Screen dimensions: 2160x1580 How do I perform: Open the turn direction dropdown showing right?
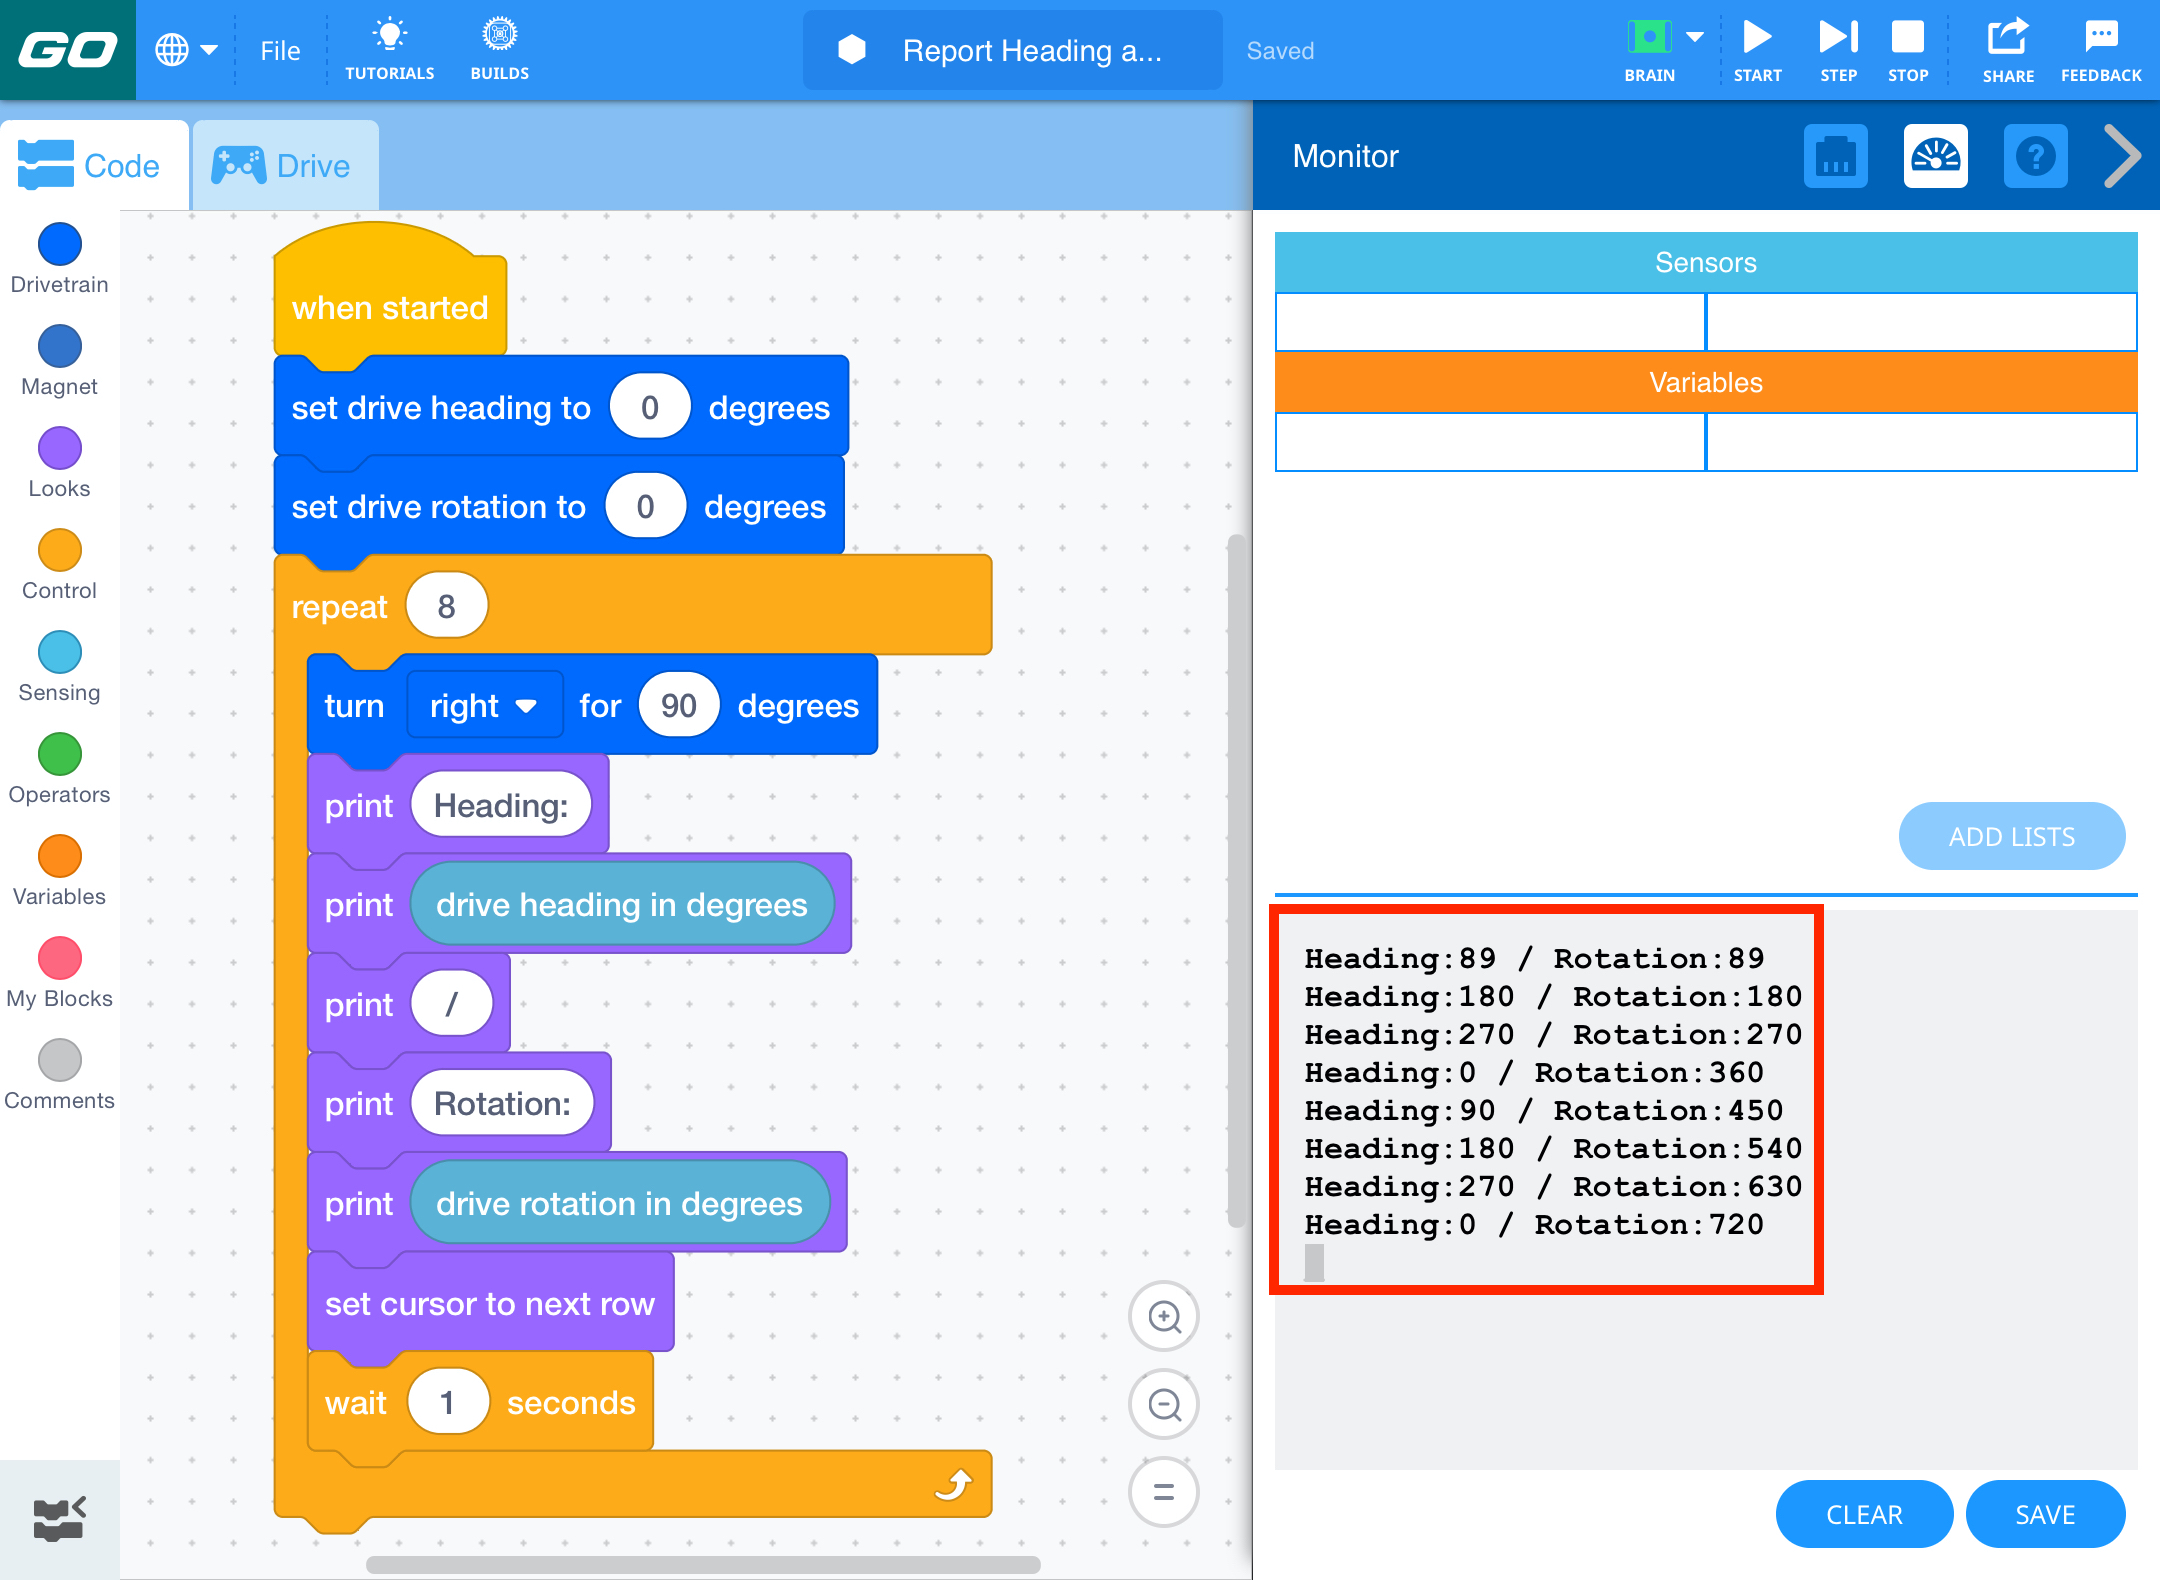(x=484, y=705)
